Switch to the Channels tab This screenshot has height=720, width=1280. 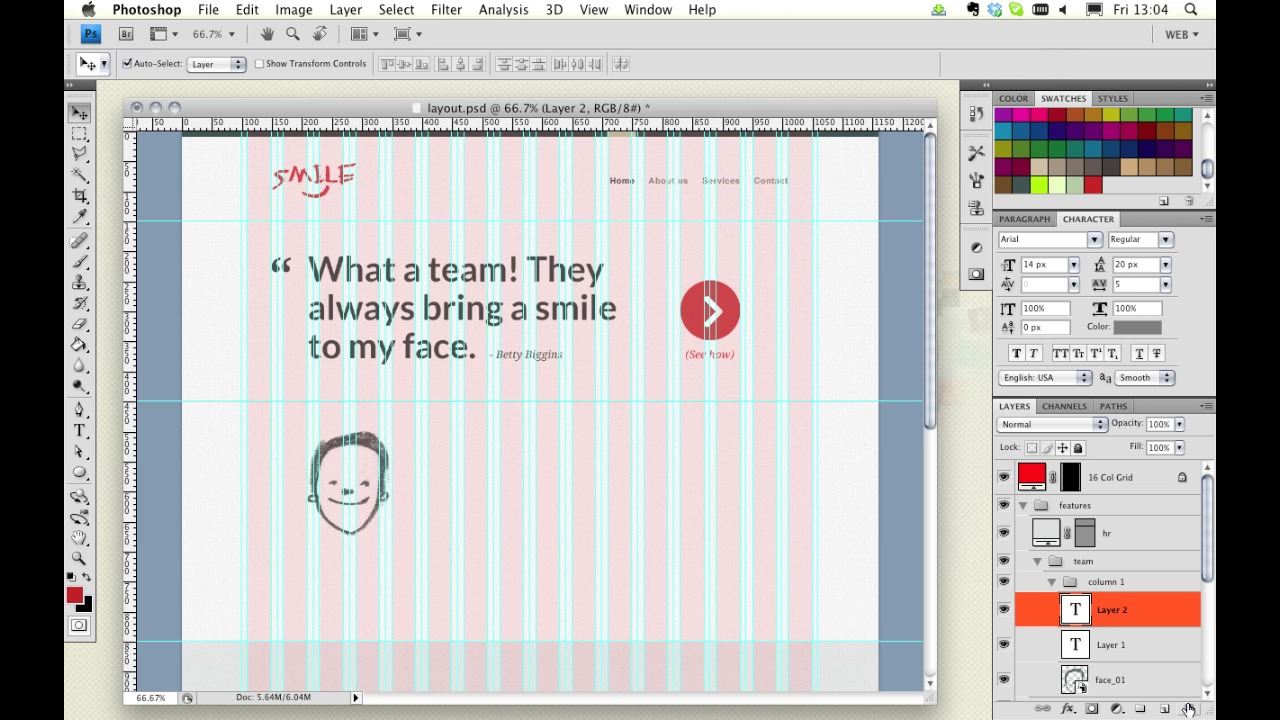point(1063,407)
